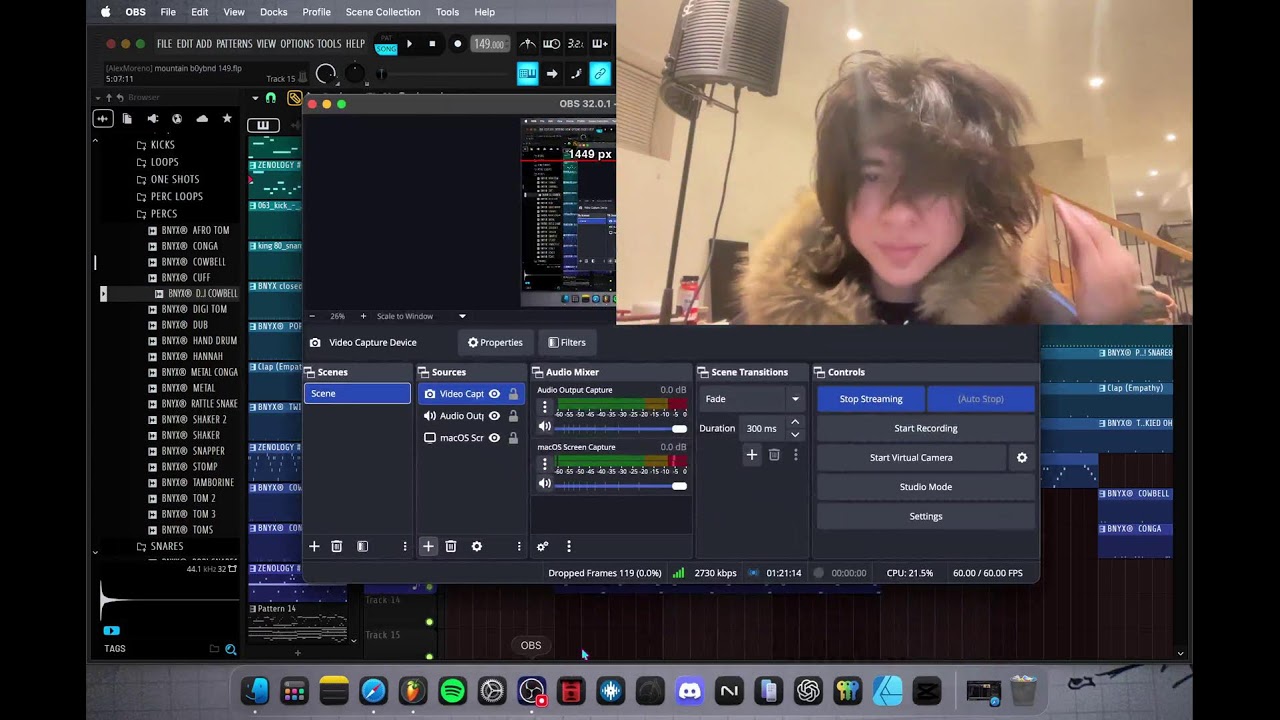Image resolution: width=1280 pixels, height=720 pixels.
Task: Search tags with magnifier icon in browser
Action: 231,649
